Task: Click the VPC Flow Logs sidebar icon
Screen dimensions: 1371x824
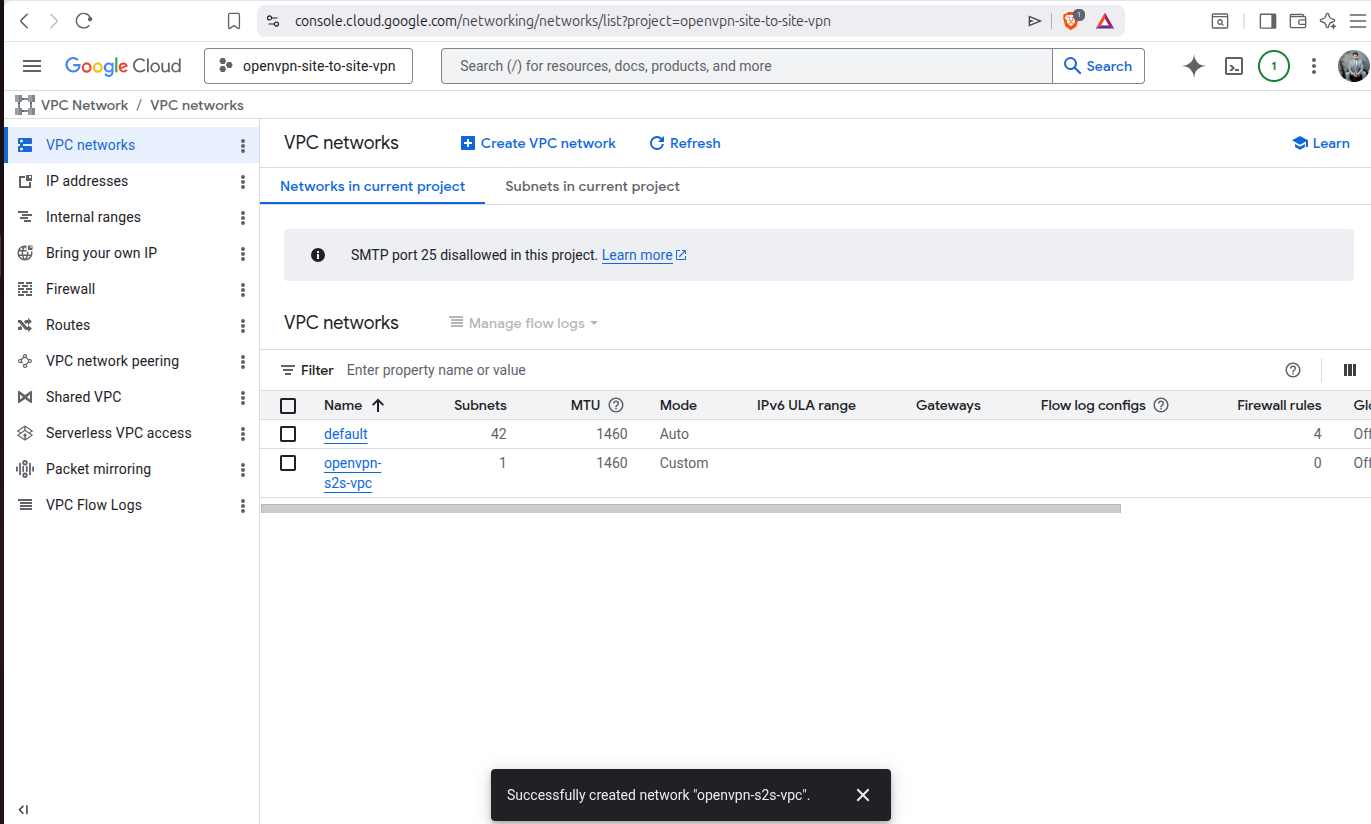Action: point(26,505)
